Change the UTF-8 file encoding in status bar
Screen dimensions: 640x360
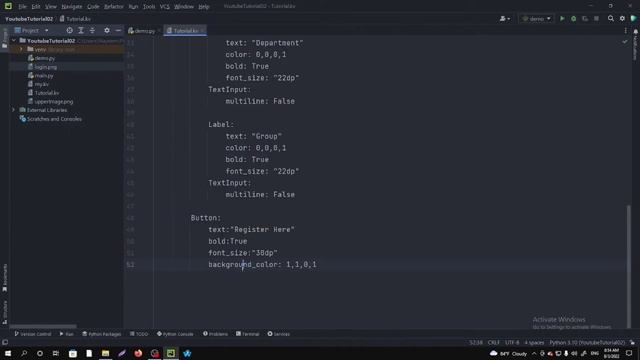point(512,342)
